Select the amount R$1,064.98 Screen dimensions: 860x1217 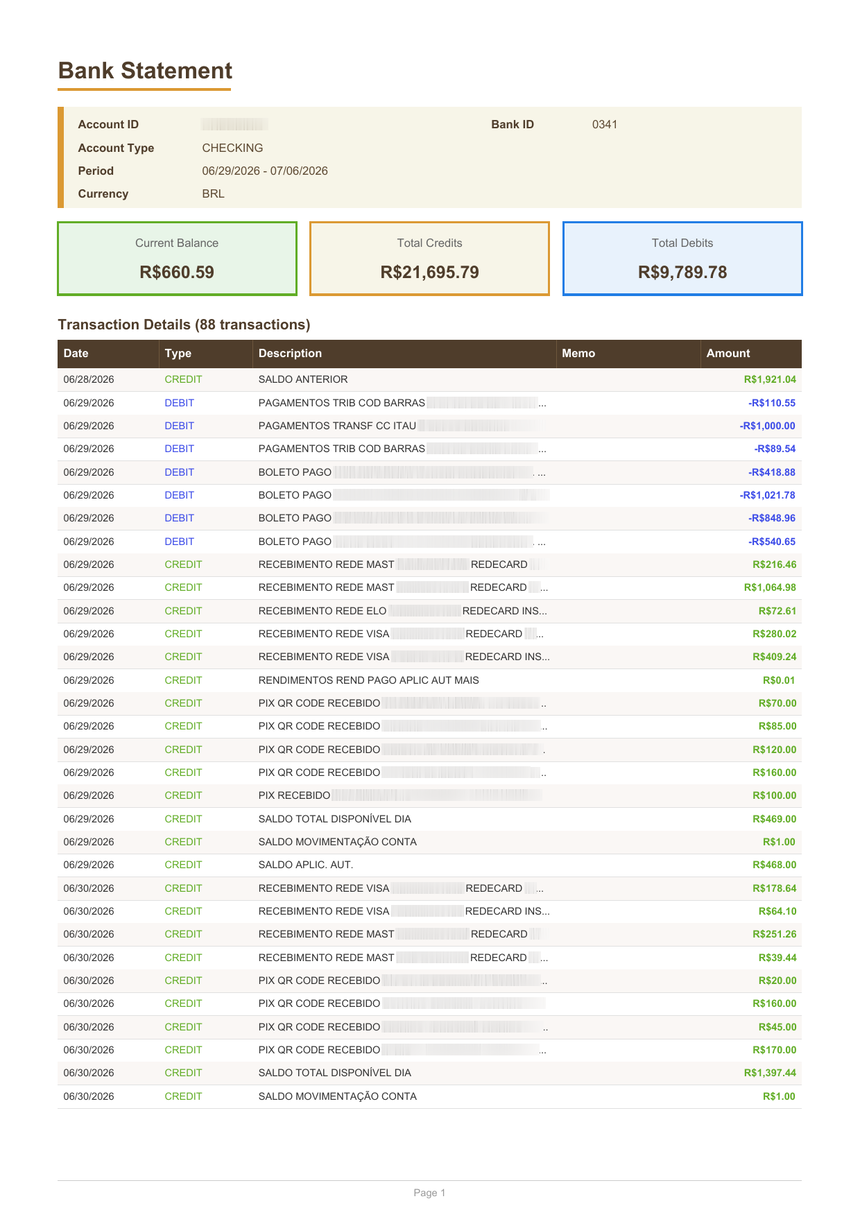pos(770,588)
